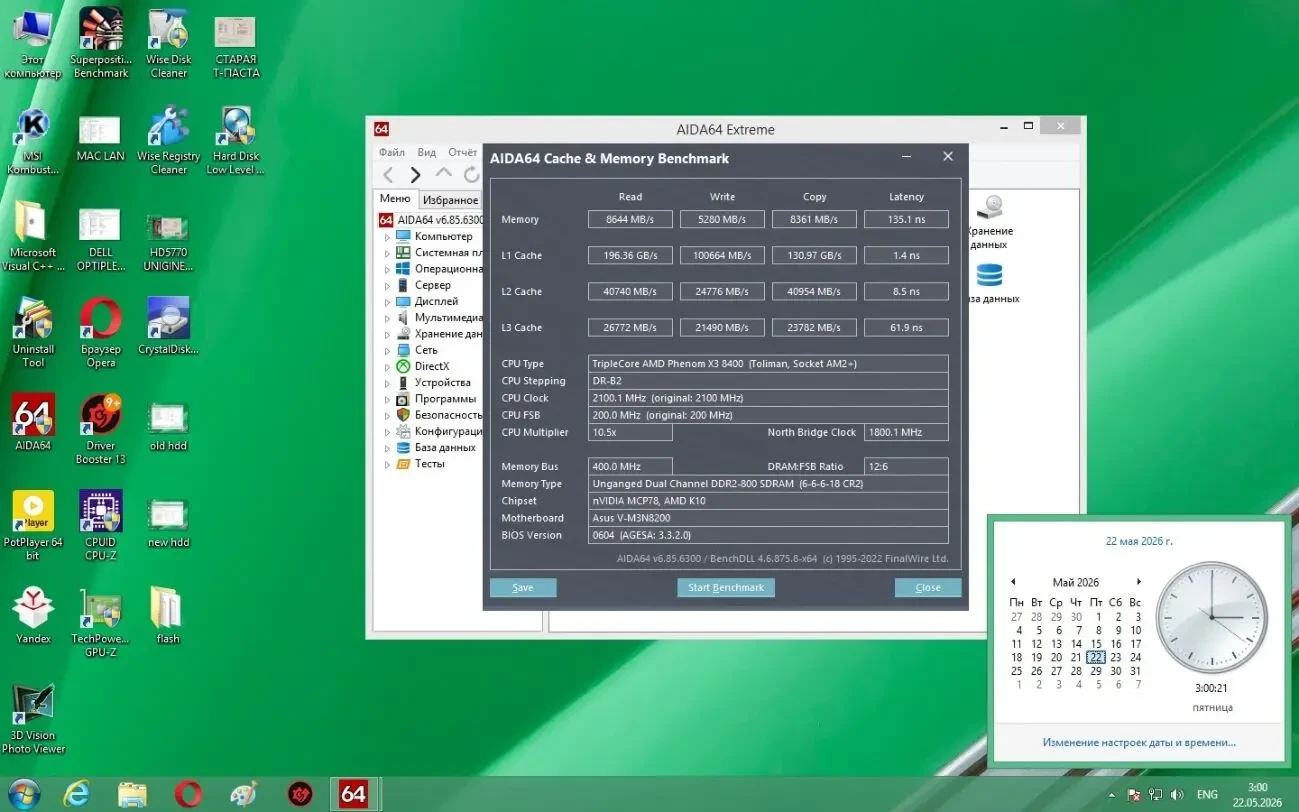The image size is (1299, 812).
Task: Open old hdd desktop file
Action: [169, 425]
